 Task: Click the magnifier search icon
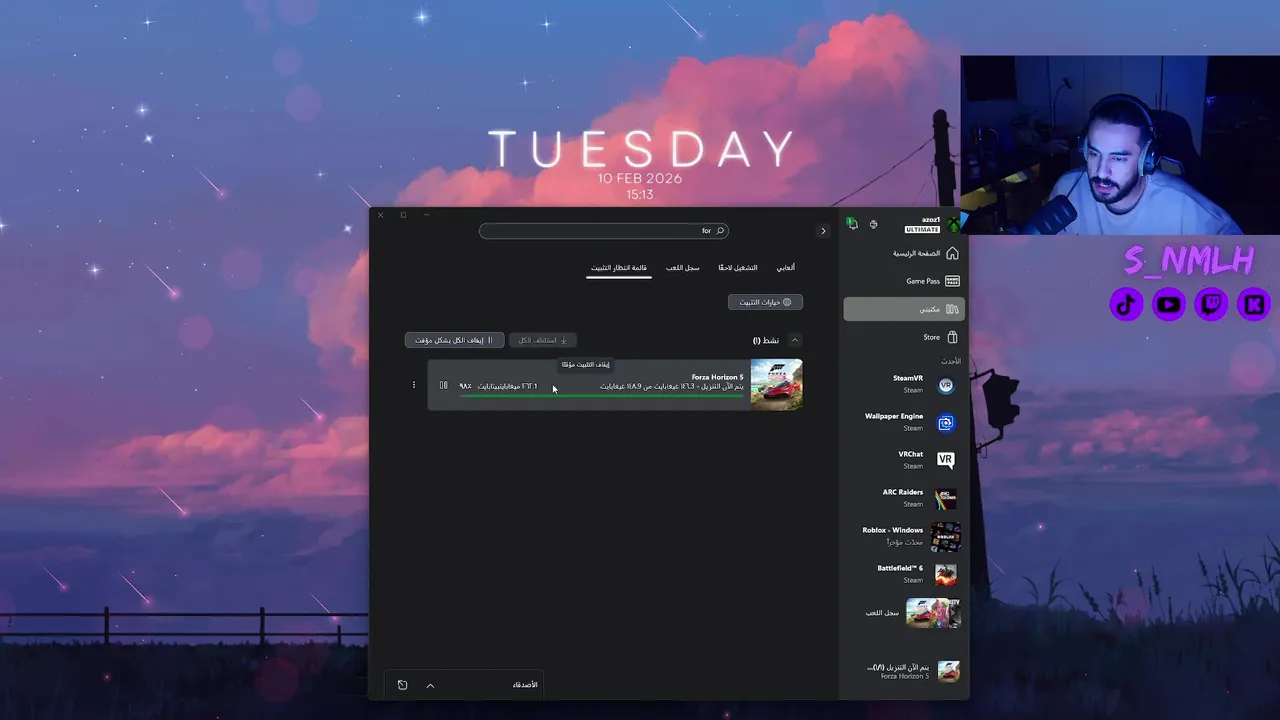(x=720, y=231)
